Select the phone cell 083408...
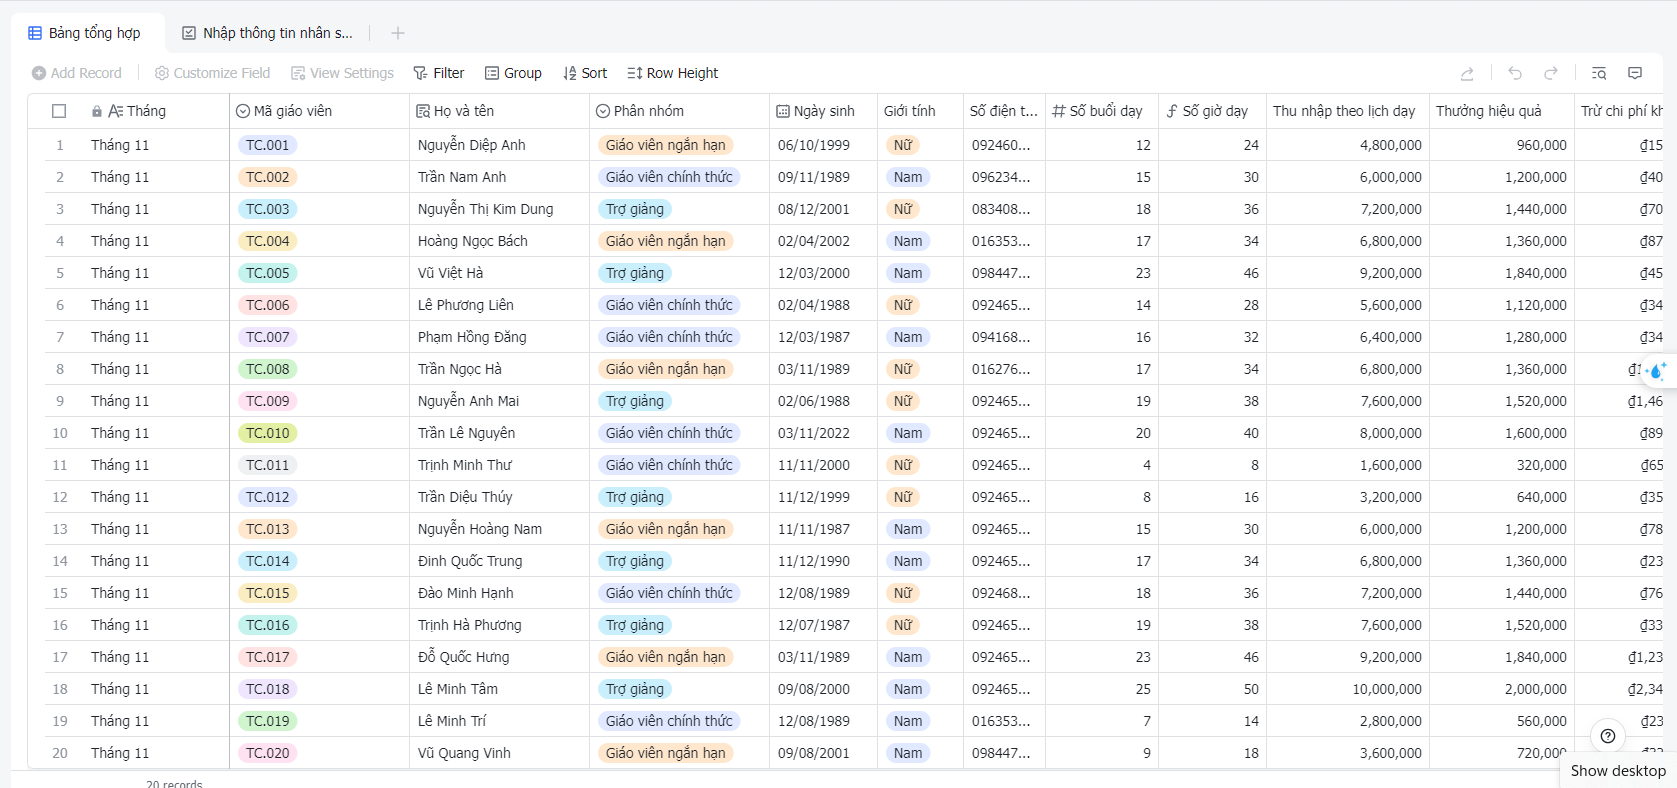Image resolution: width=1677 pixels, height=788 pixels. point(1004,209)
